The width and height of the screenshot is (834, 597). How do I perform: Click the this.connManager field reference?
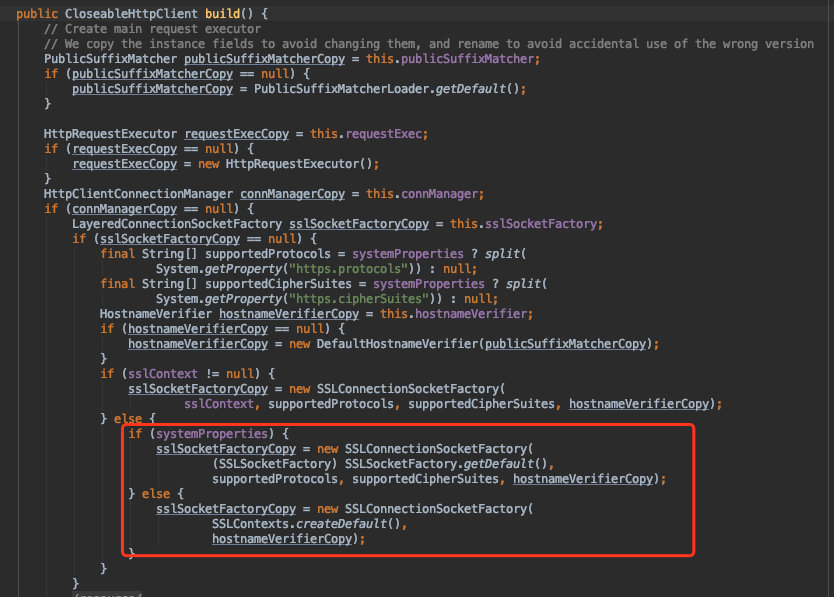click(x=424, y=194)
